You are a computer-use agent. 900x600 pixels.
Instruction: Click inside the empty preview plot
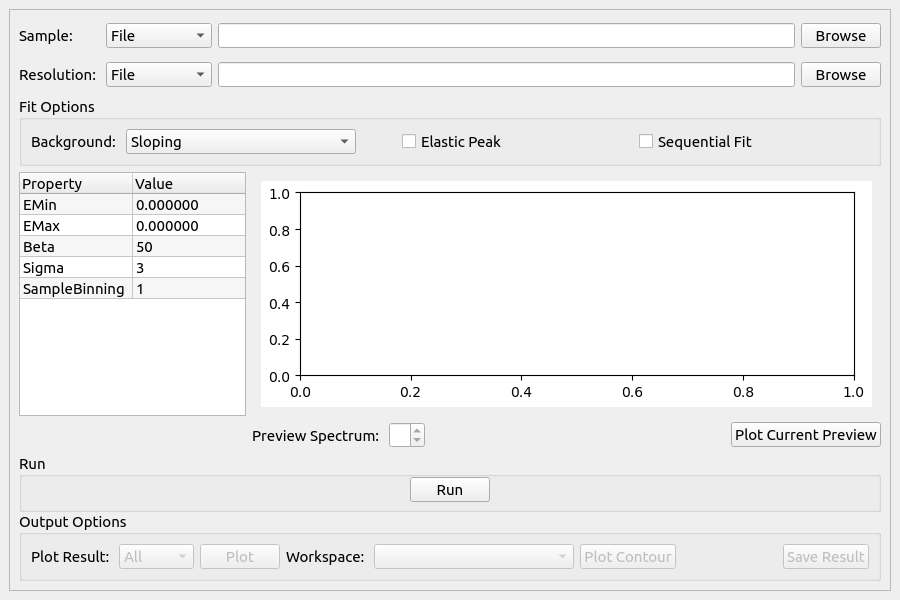pos(577,285)
